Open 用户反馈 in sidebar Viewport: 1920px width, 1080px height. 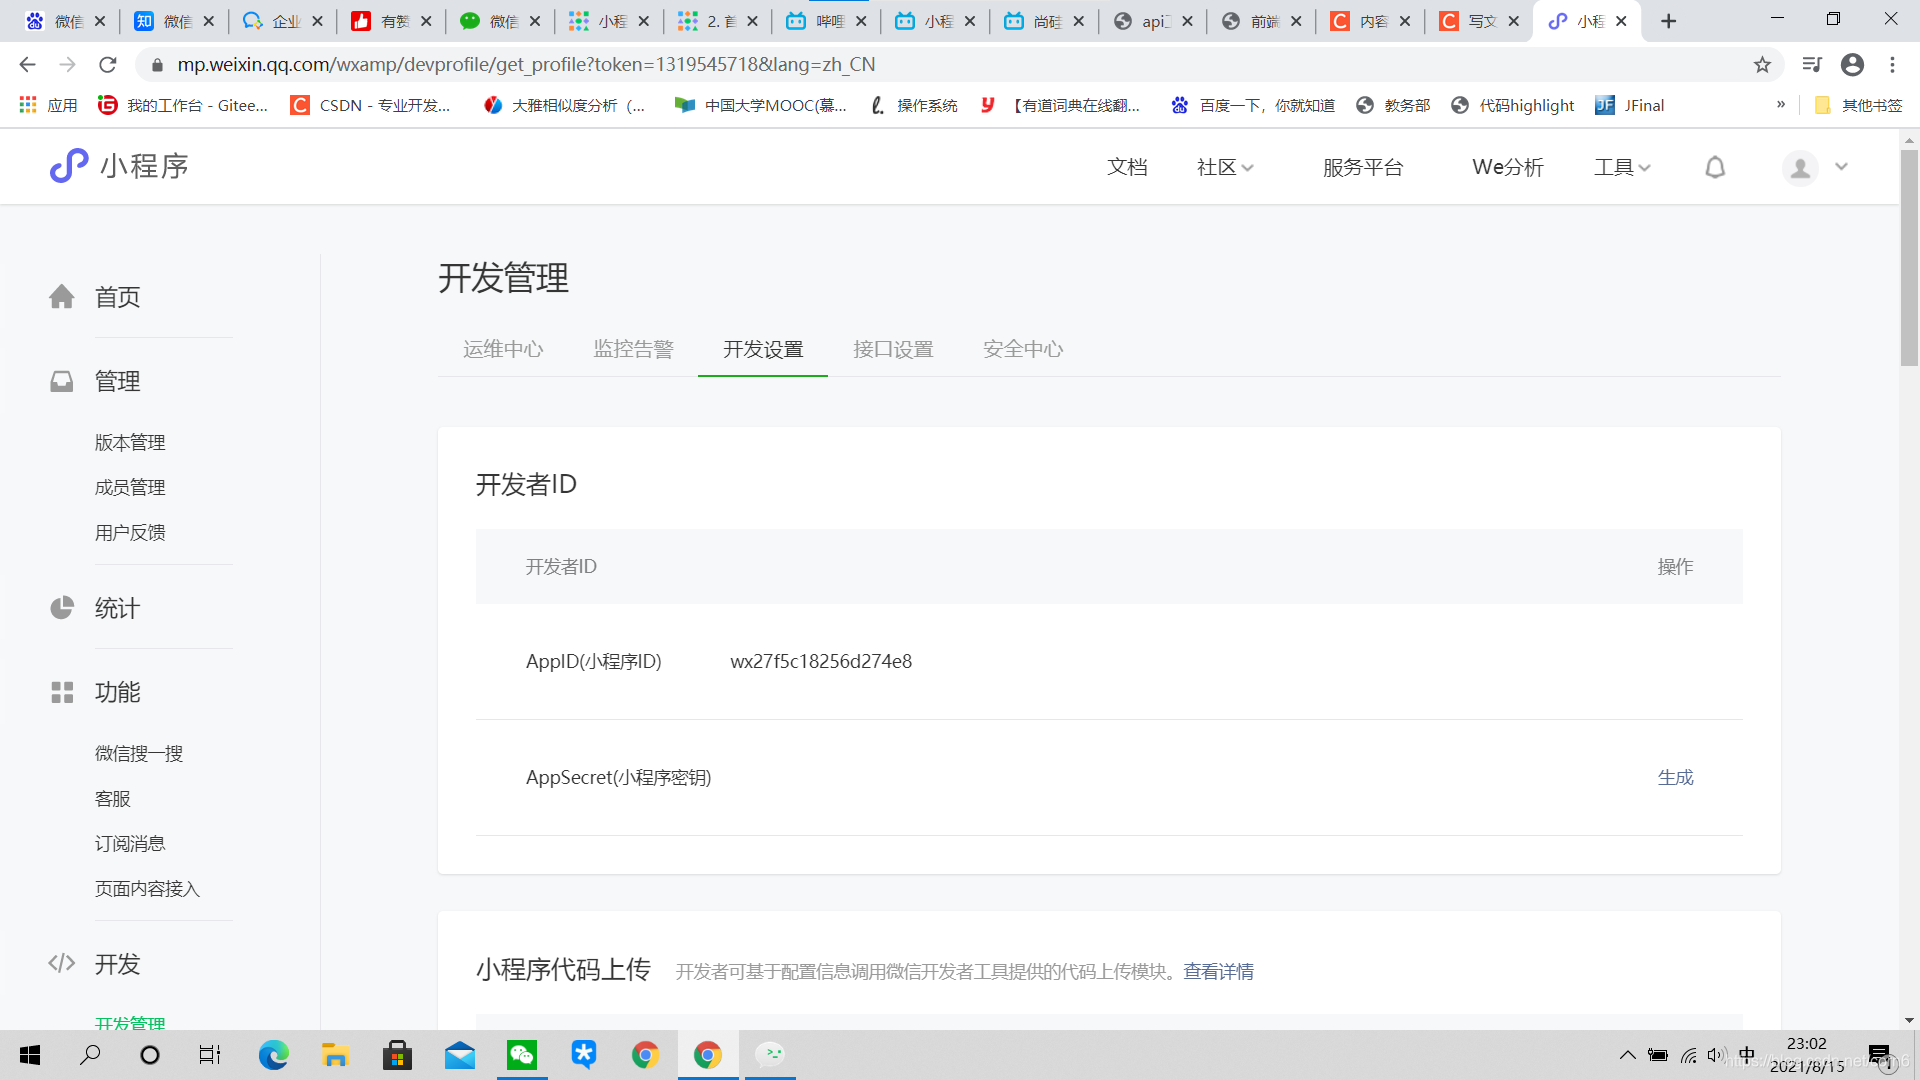click(x=130, y=532)
